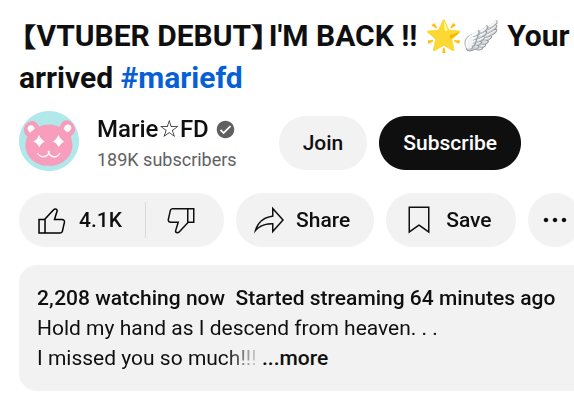
Task: Click the thumbs-down dislike icon
Action: (x=181, y=220)
